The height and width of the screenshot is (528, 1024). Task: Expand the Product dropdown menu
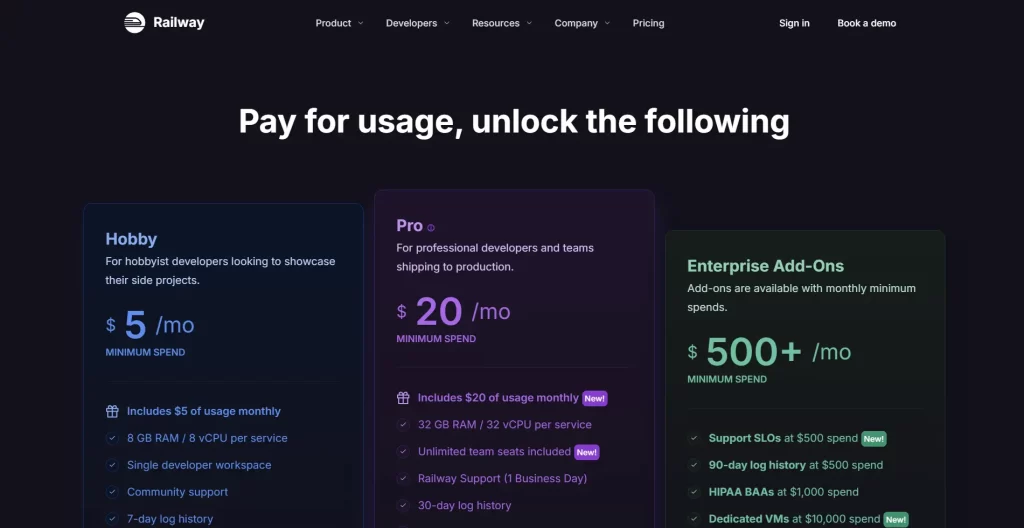point(340,23)
